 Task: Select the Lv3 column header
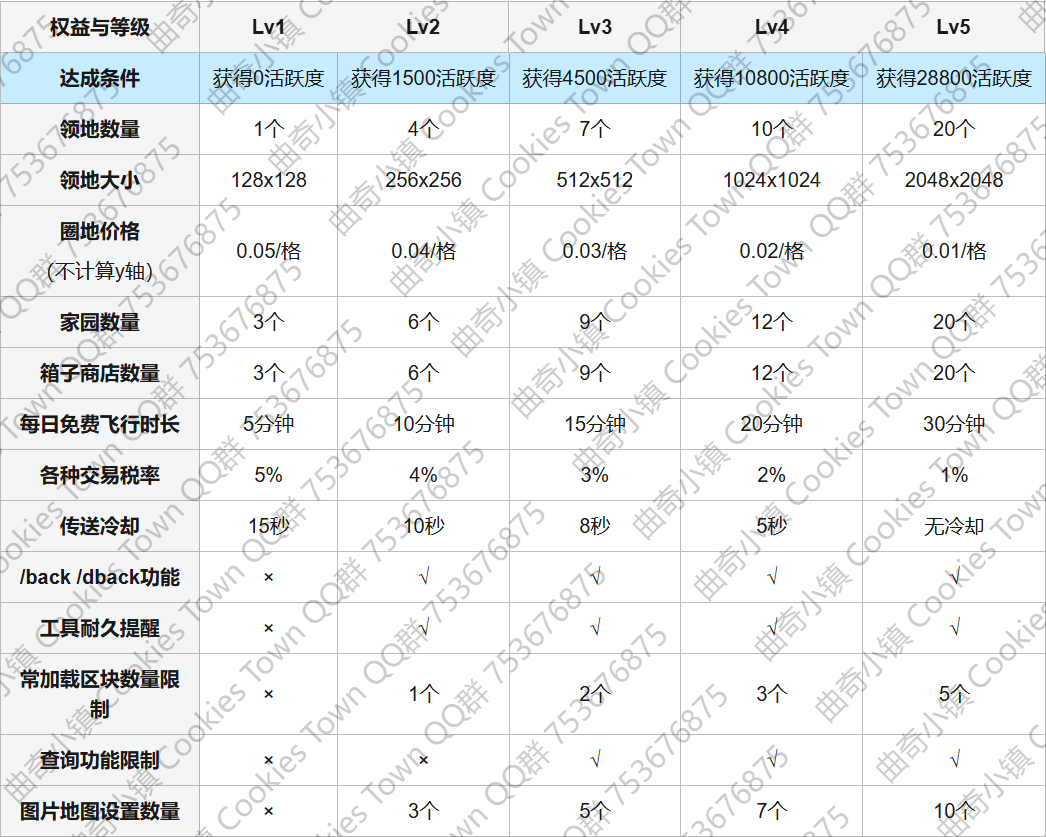point(594,27)
